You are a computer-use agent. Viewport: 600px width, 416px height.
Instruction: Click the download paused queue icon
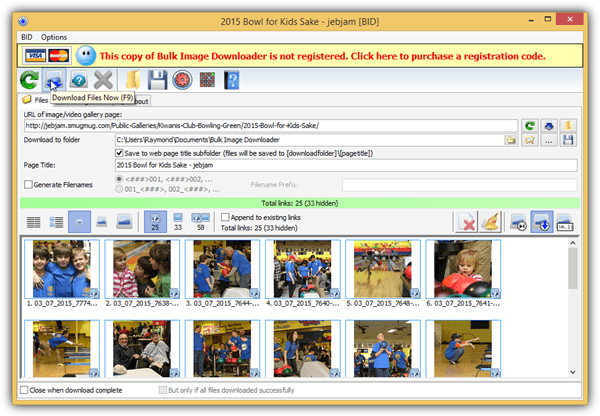click(518, 222)
